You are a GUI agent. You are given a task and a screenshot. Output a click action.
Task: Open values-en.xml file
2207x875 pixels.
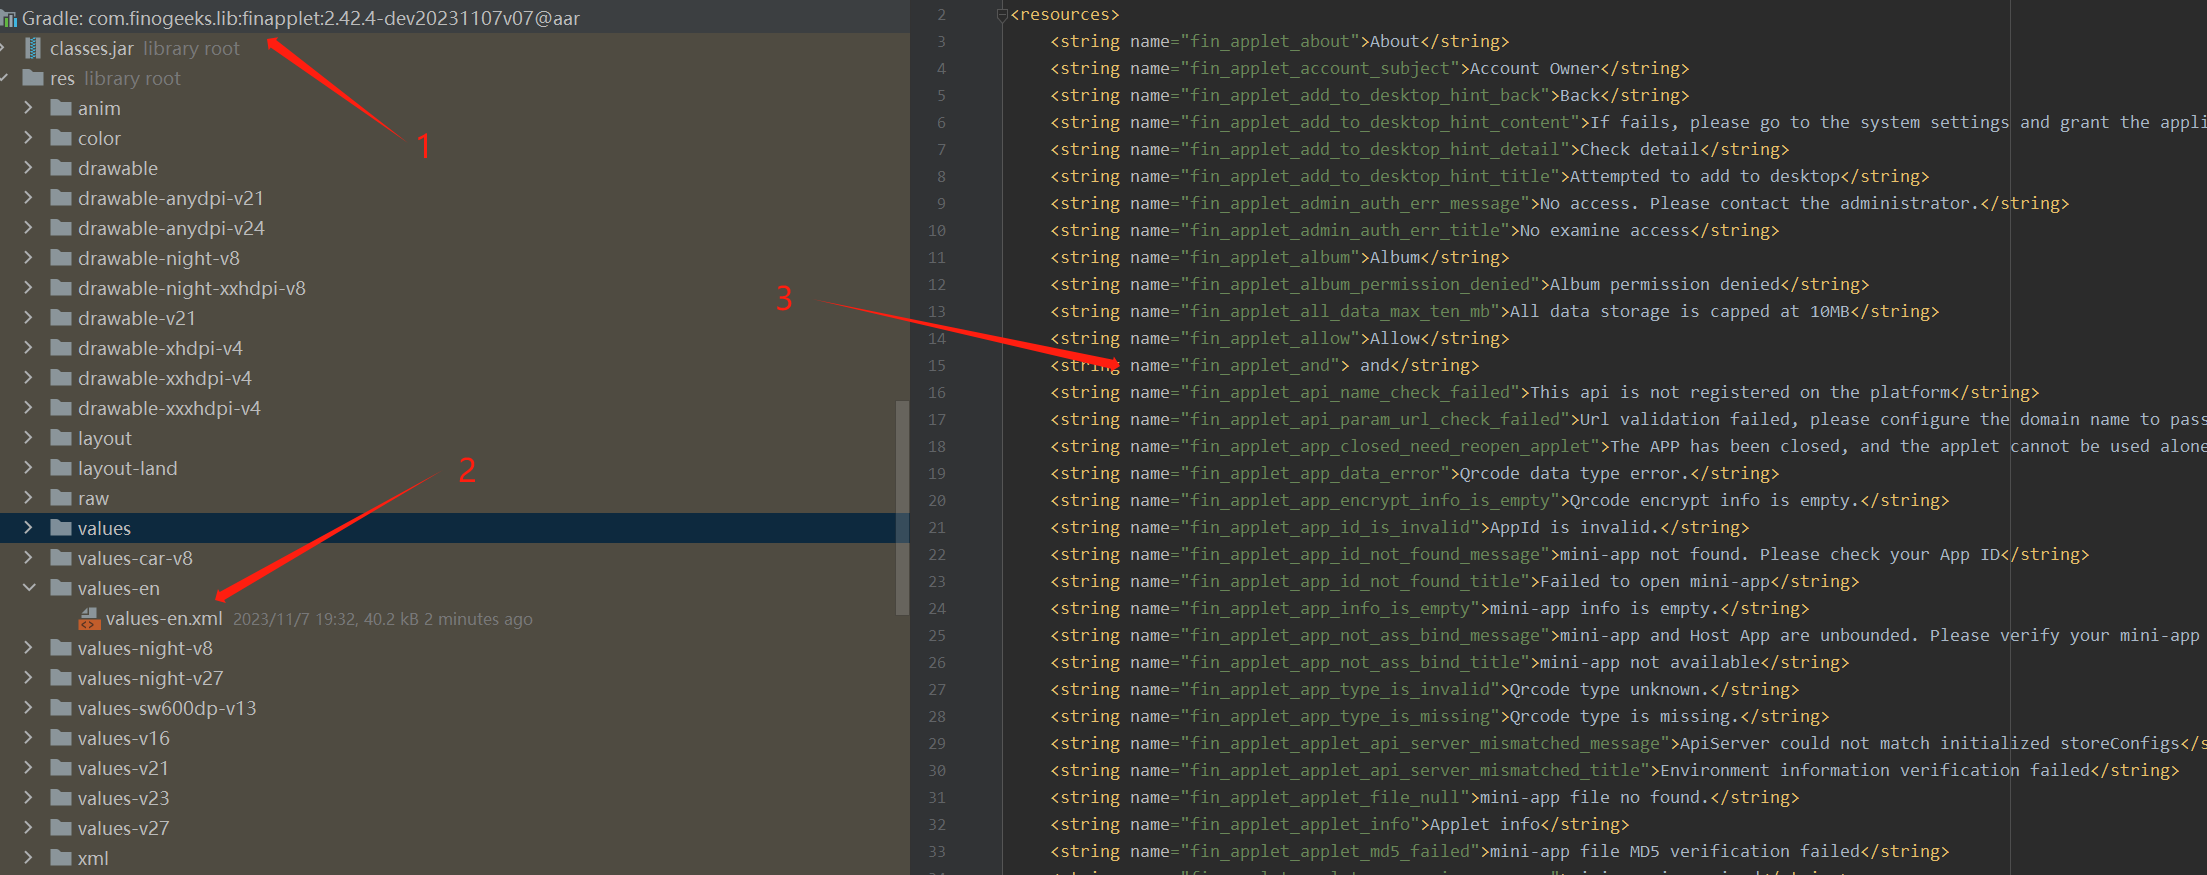164,619
